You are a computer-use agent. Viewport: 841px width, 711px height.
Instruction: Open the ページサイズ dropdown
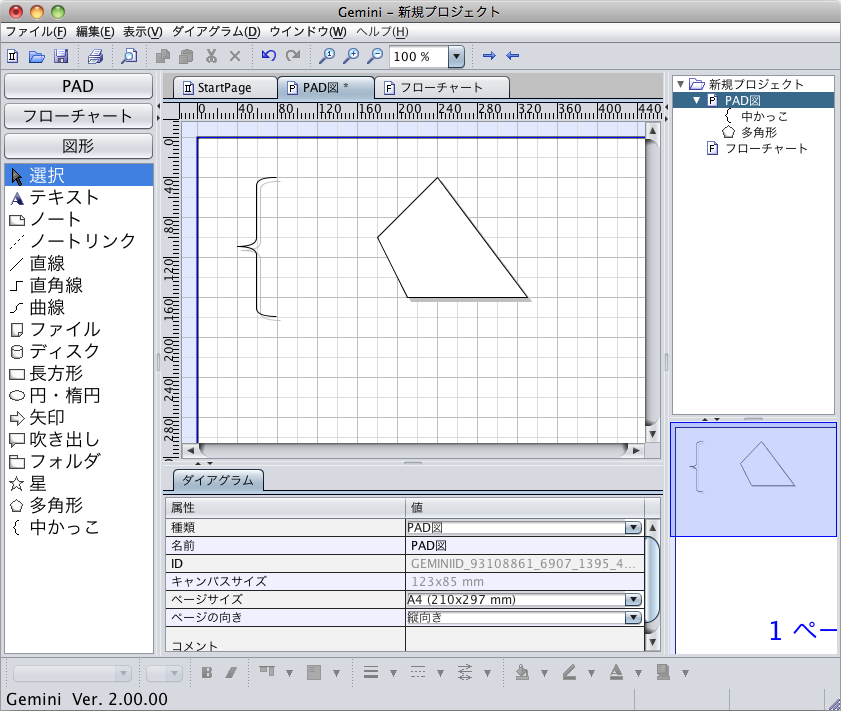[x=633, y=599]
